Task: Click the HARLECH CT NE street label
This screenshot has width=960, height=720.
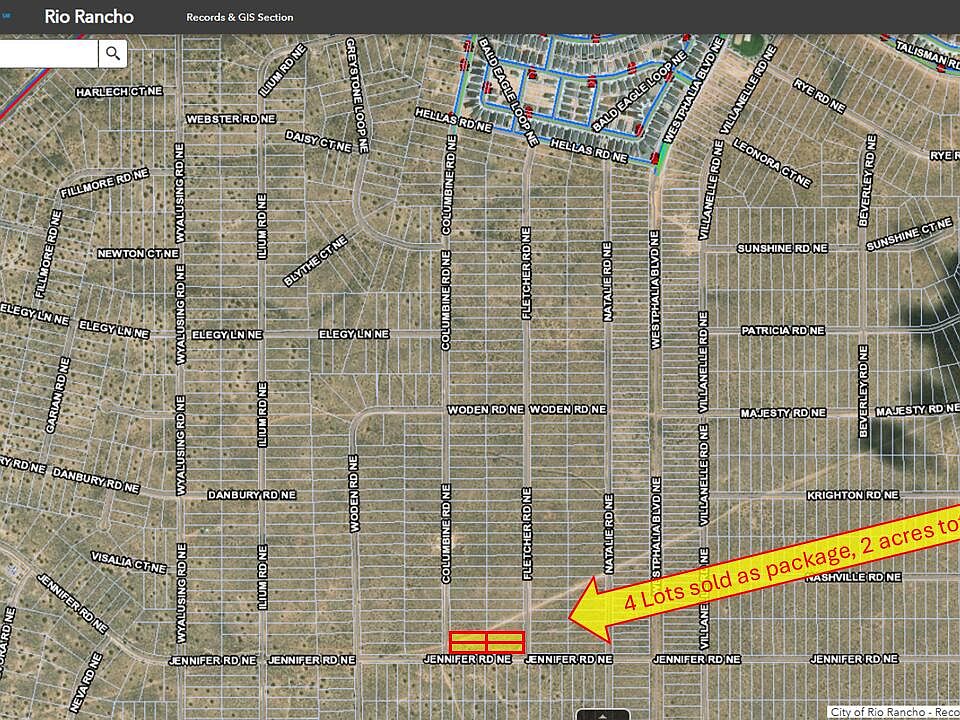Action: point(119,92)
